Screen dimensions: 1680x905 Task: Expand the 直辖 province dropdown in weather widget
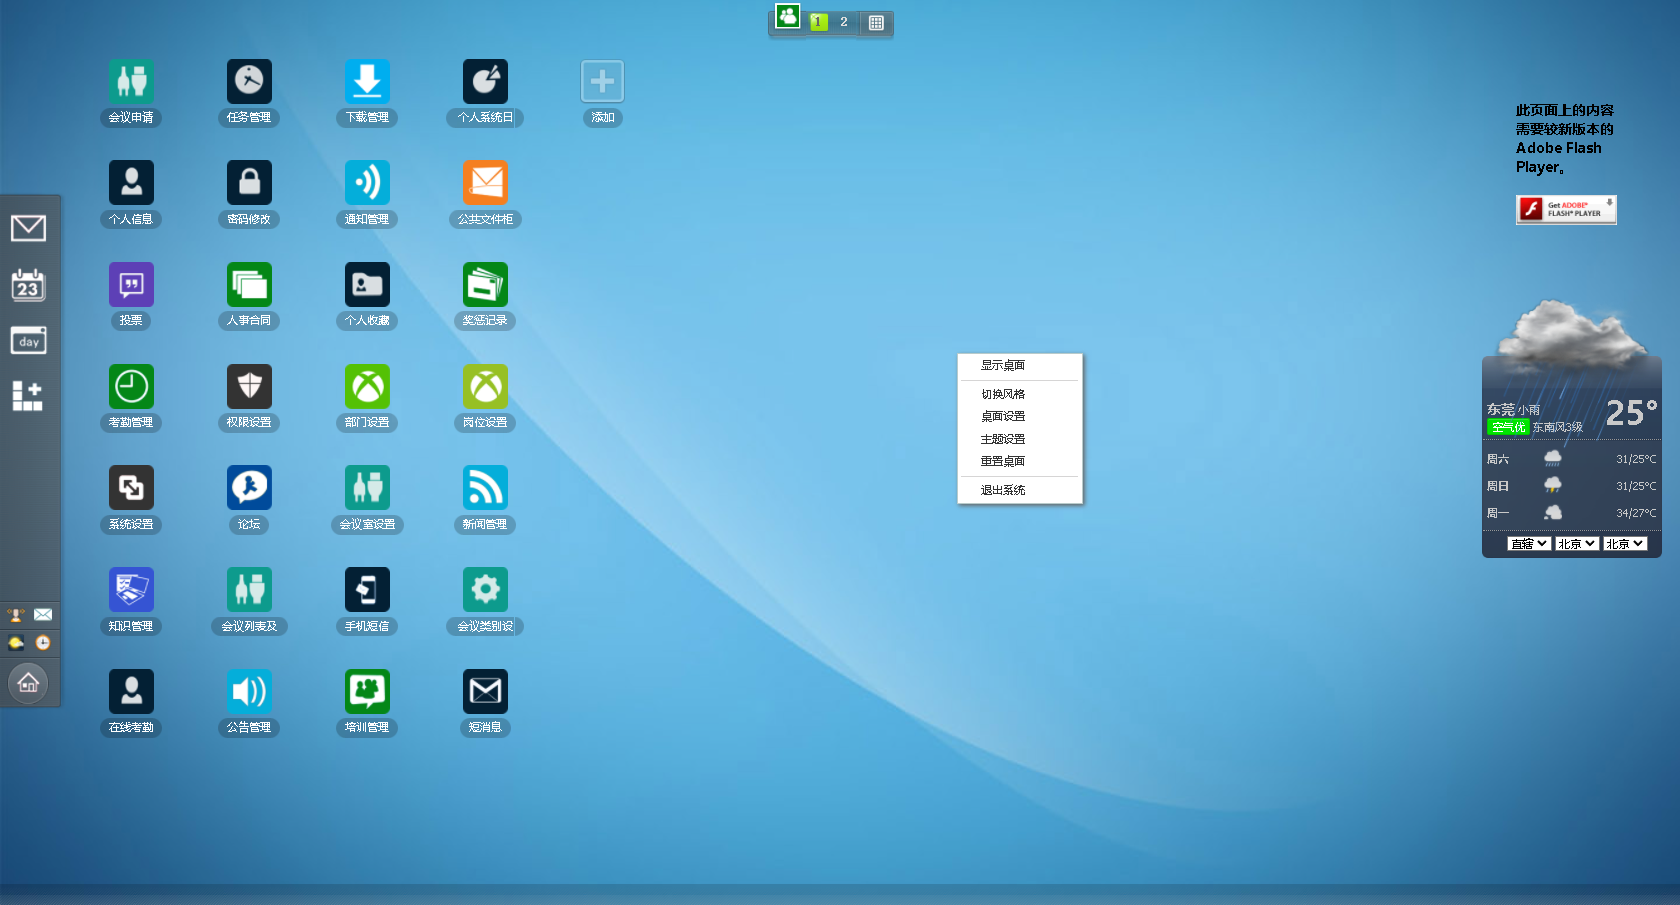[1529, 544]
